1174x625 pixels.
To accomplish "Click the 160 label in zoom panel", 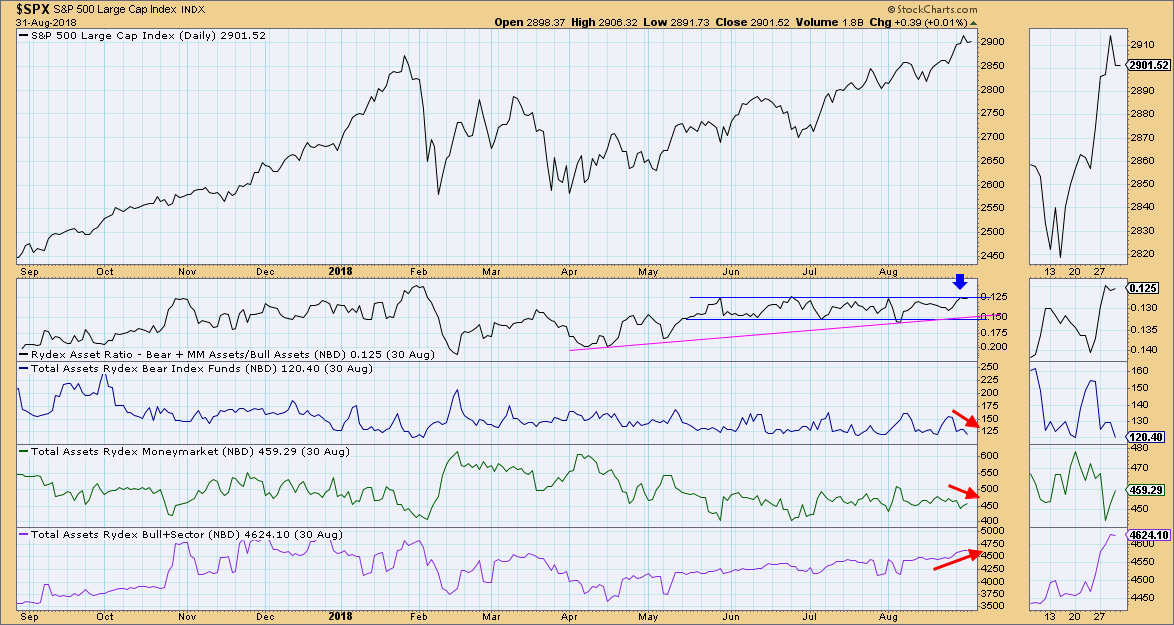I will (1140, 371).
